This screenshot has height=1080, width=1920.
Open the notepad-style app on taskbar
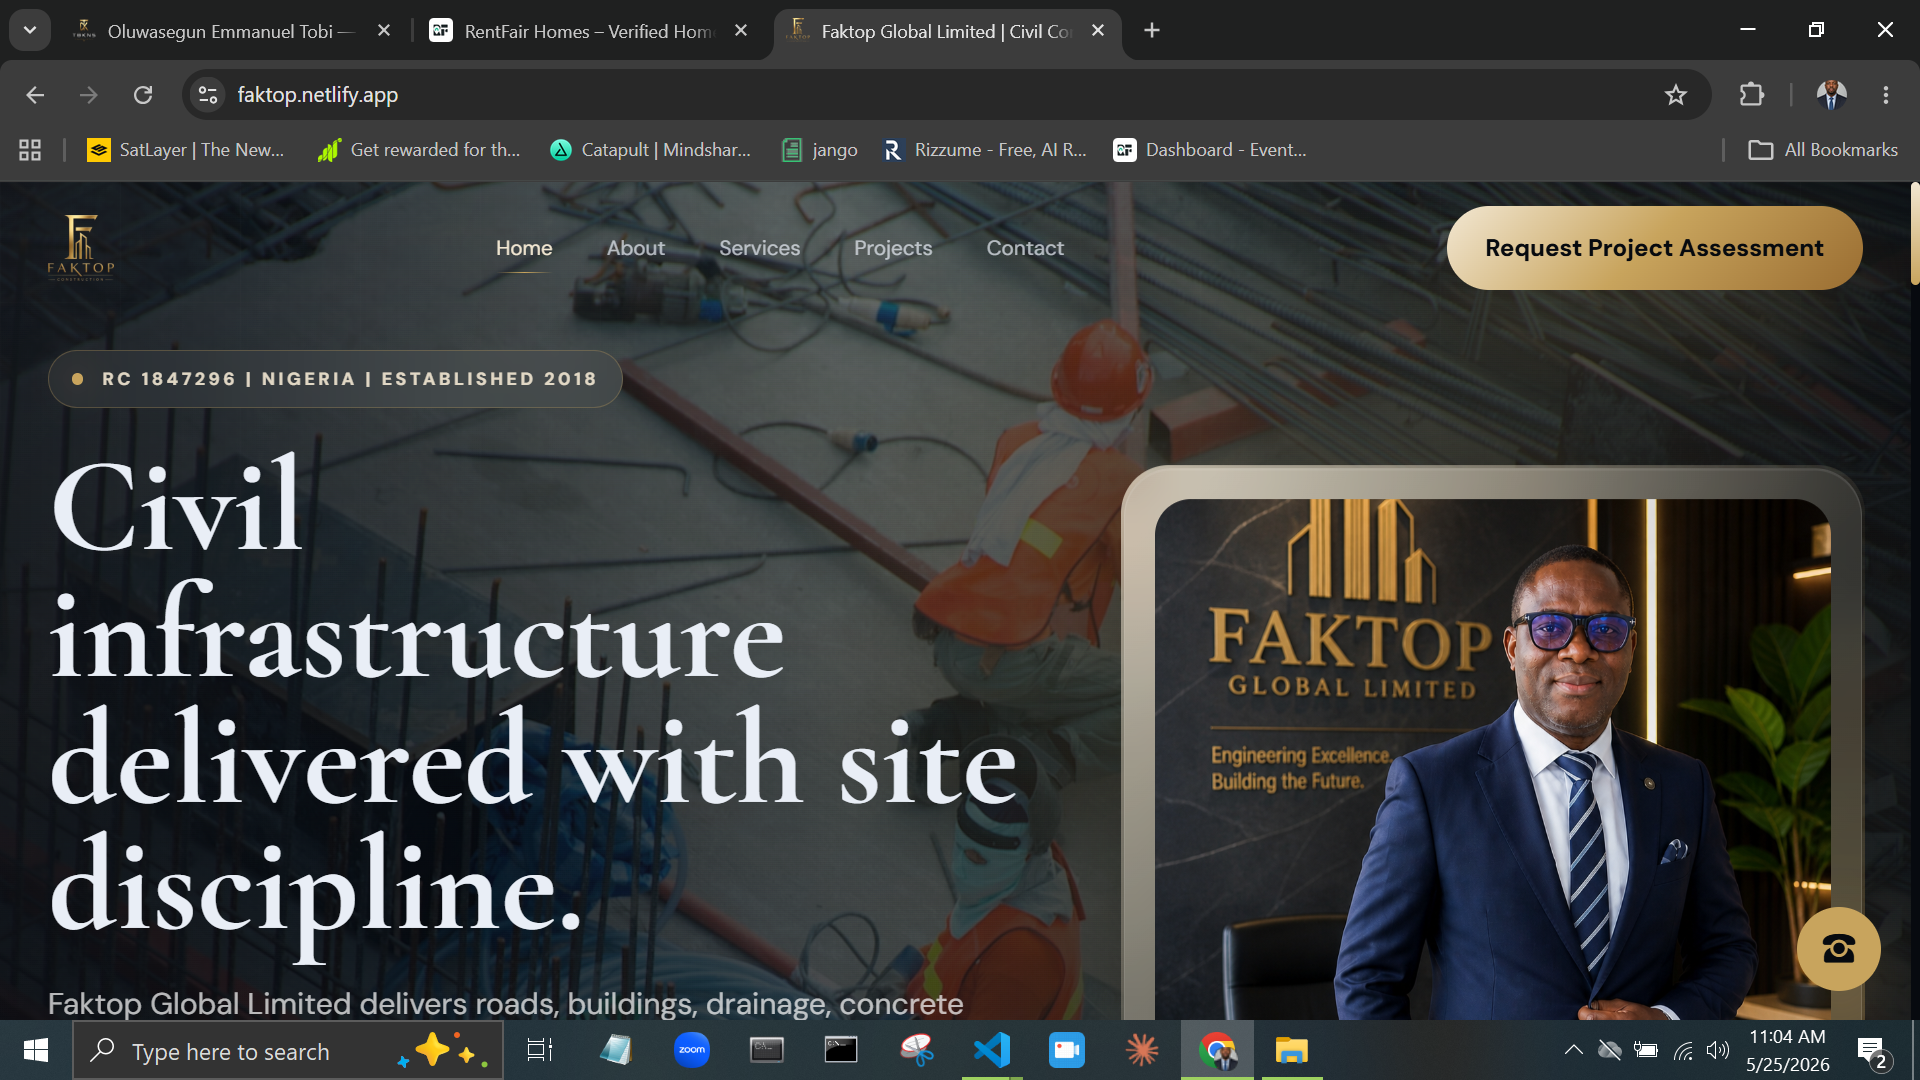(x=616, y=1050)
